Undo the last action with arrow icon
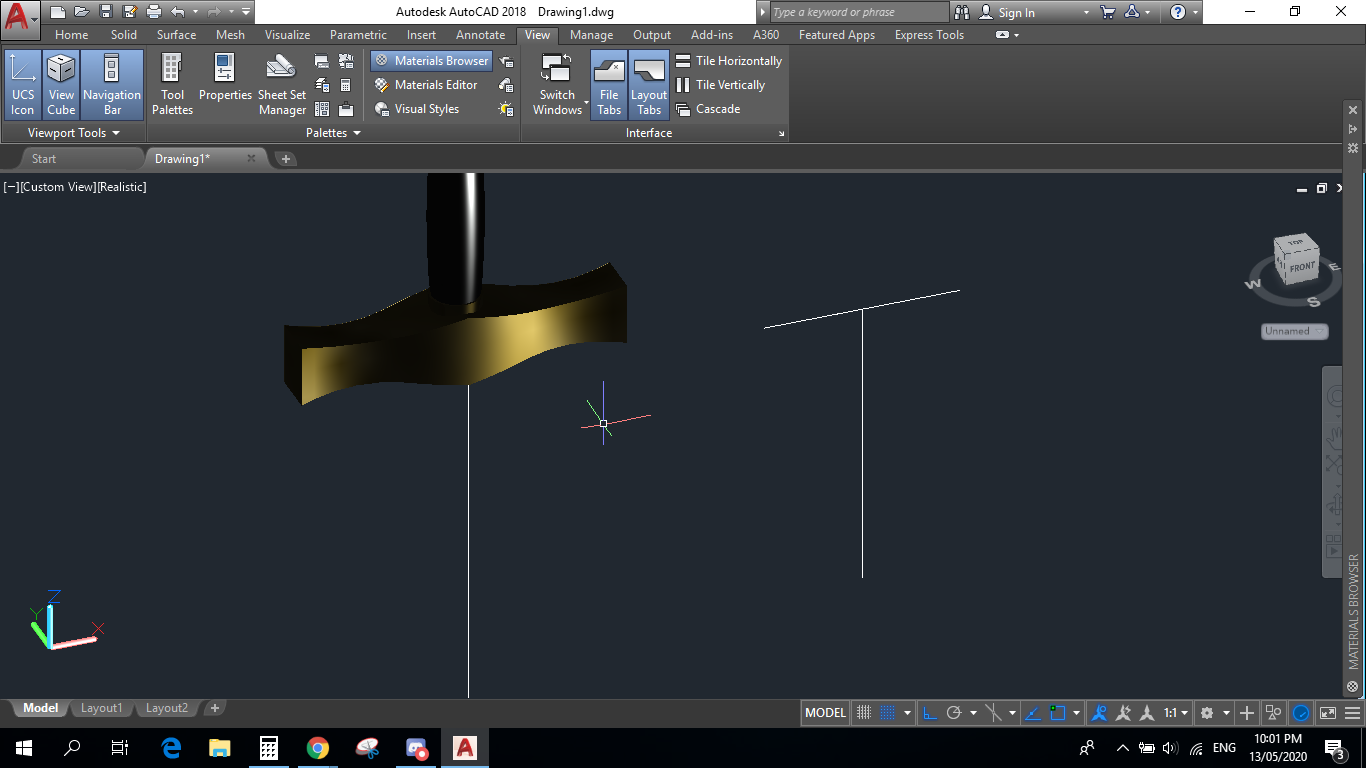 tap(178, 12)
